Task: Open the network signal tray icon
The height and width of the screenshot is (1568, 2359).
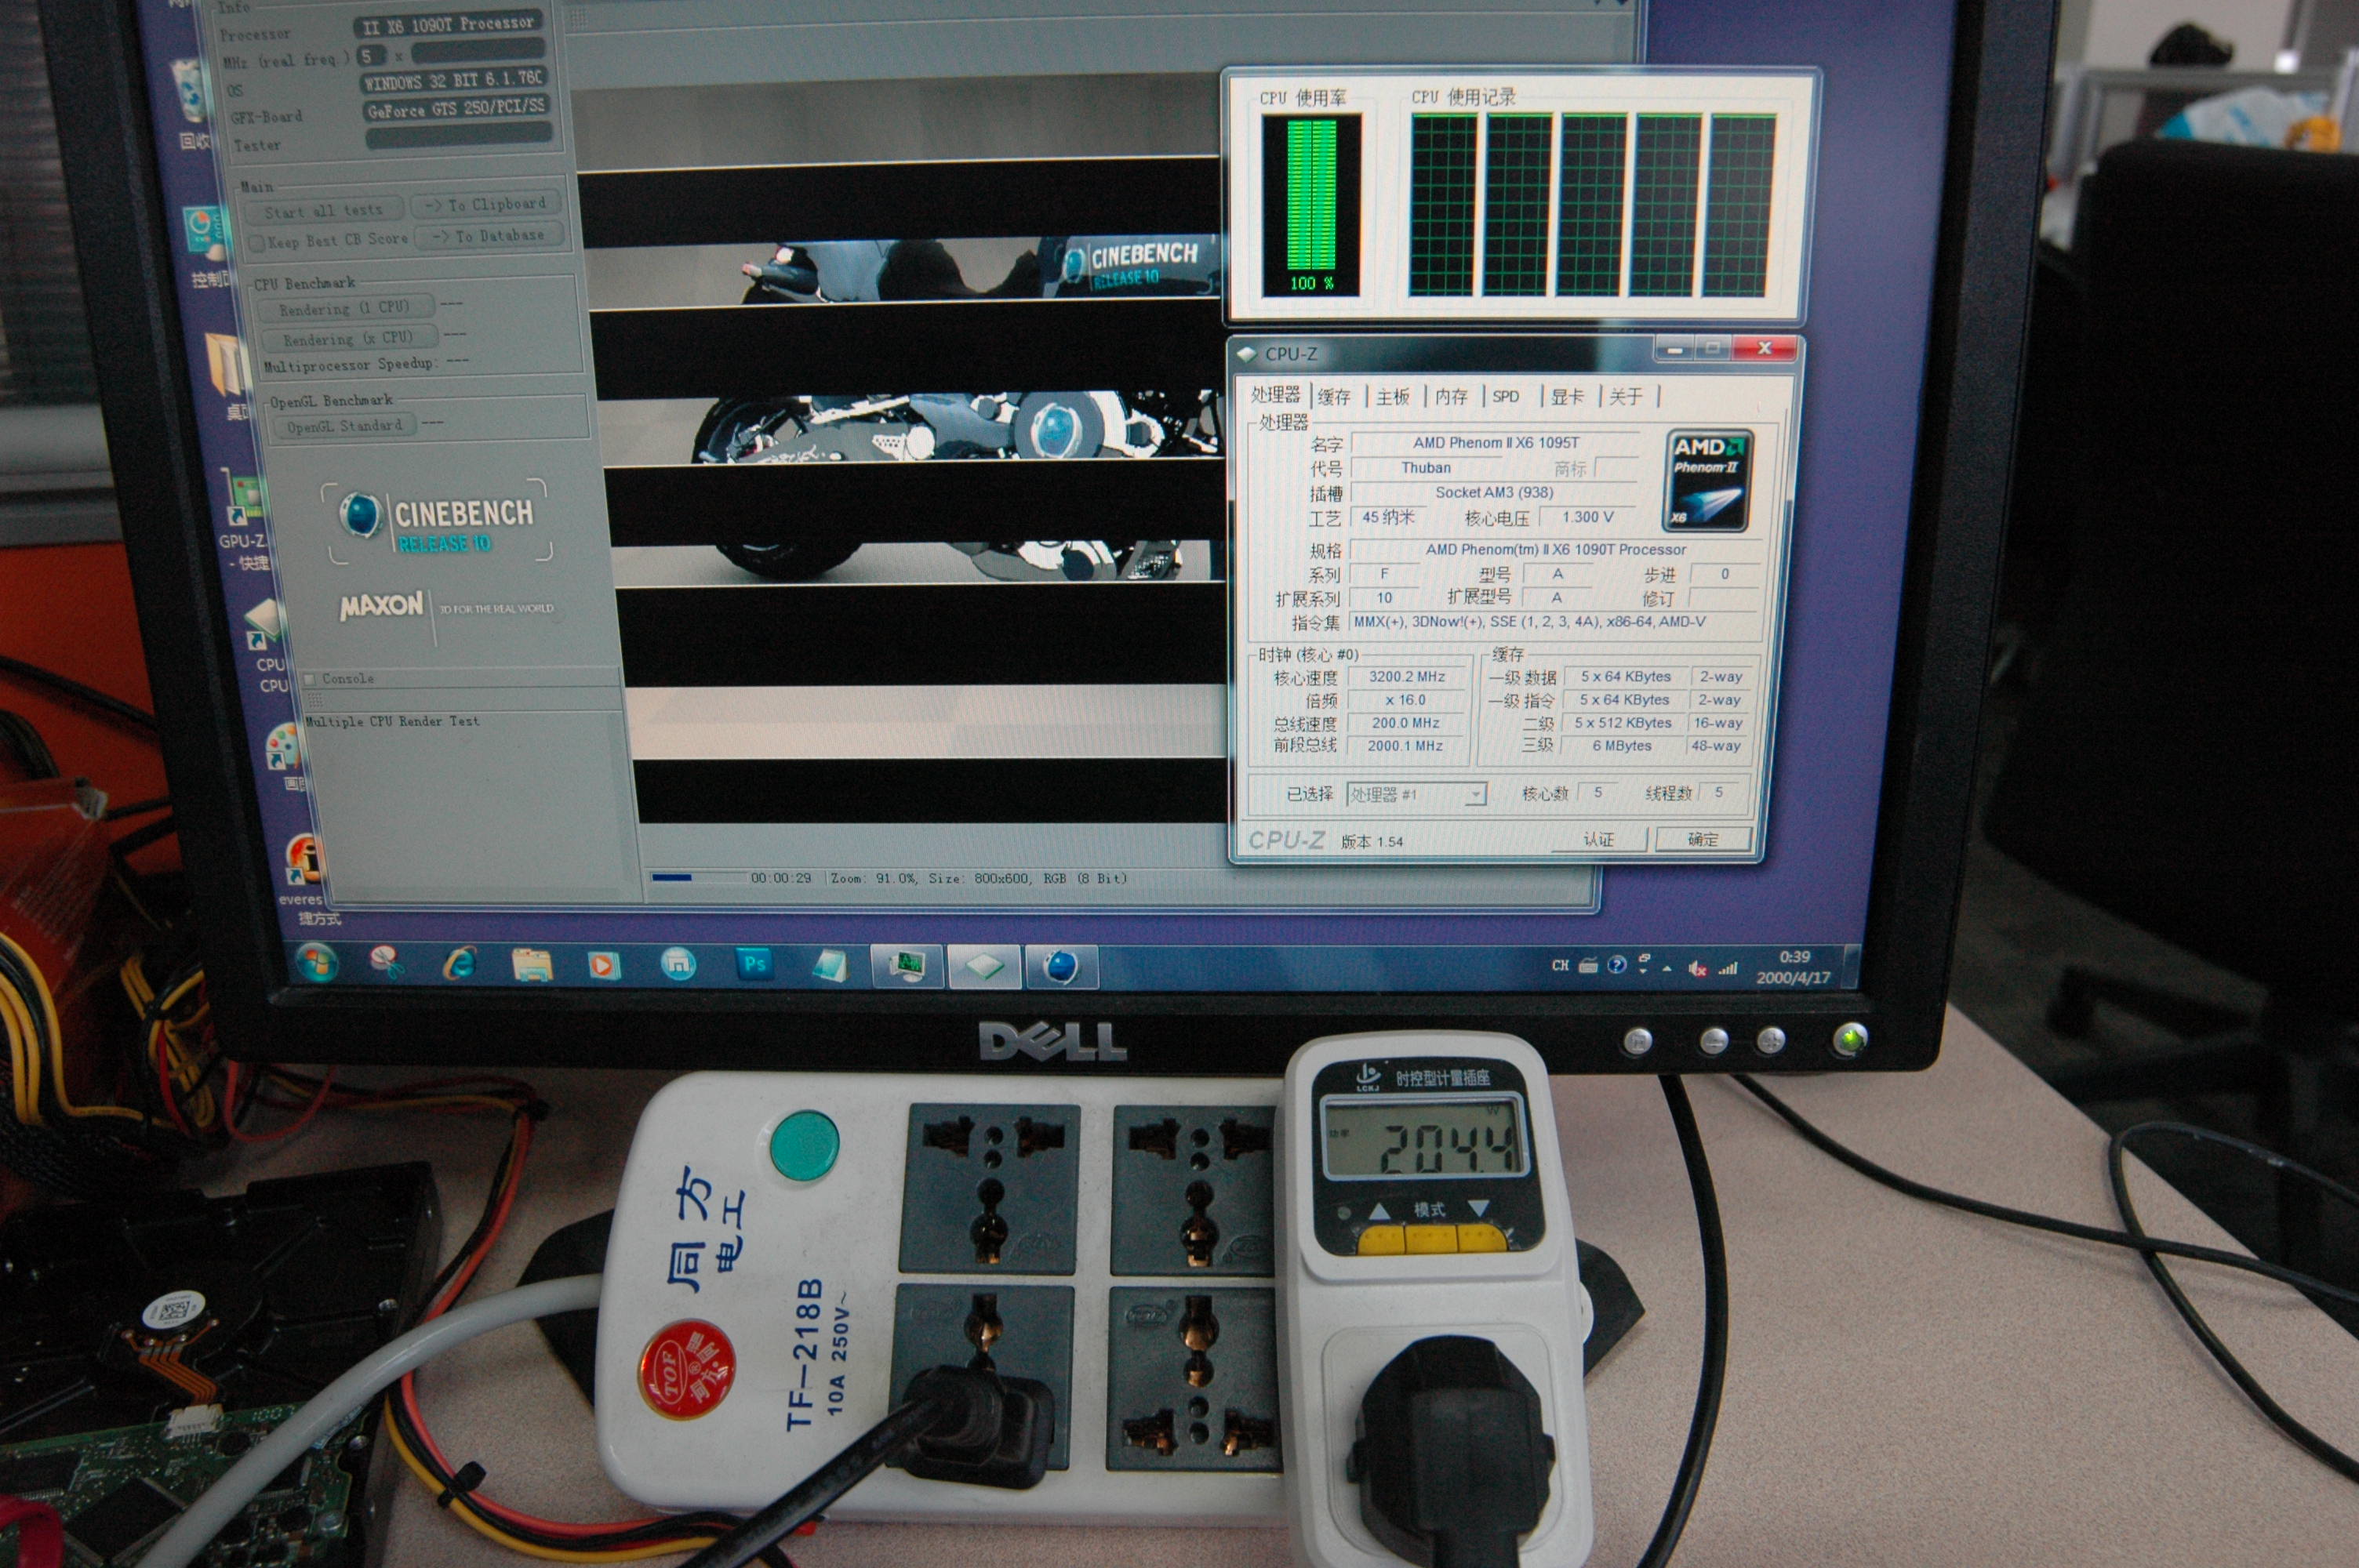Action: 1727,968
